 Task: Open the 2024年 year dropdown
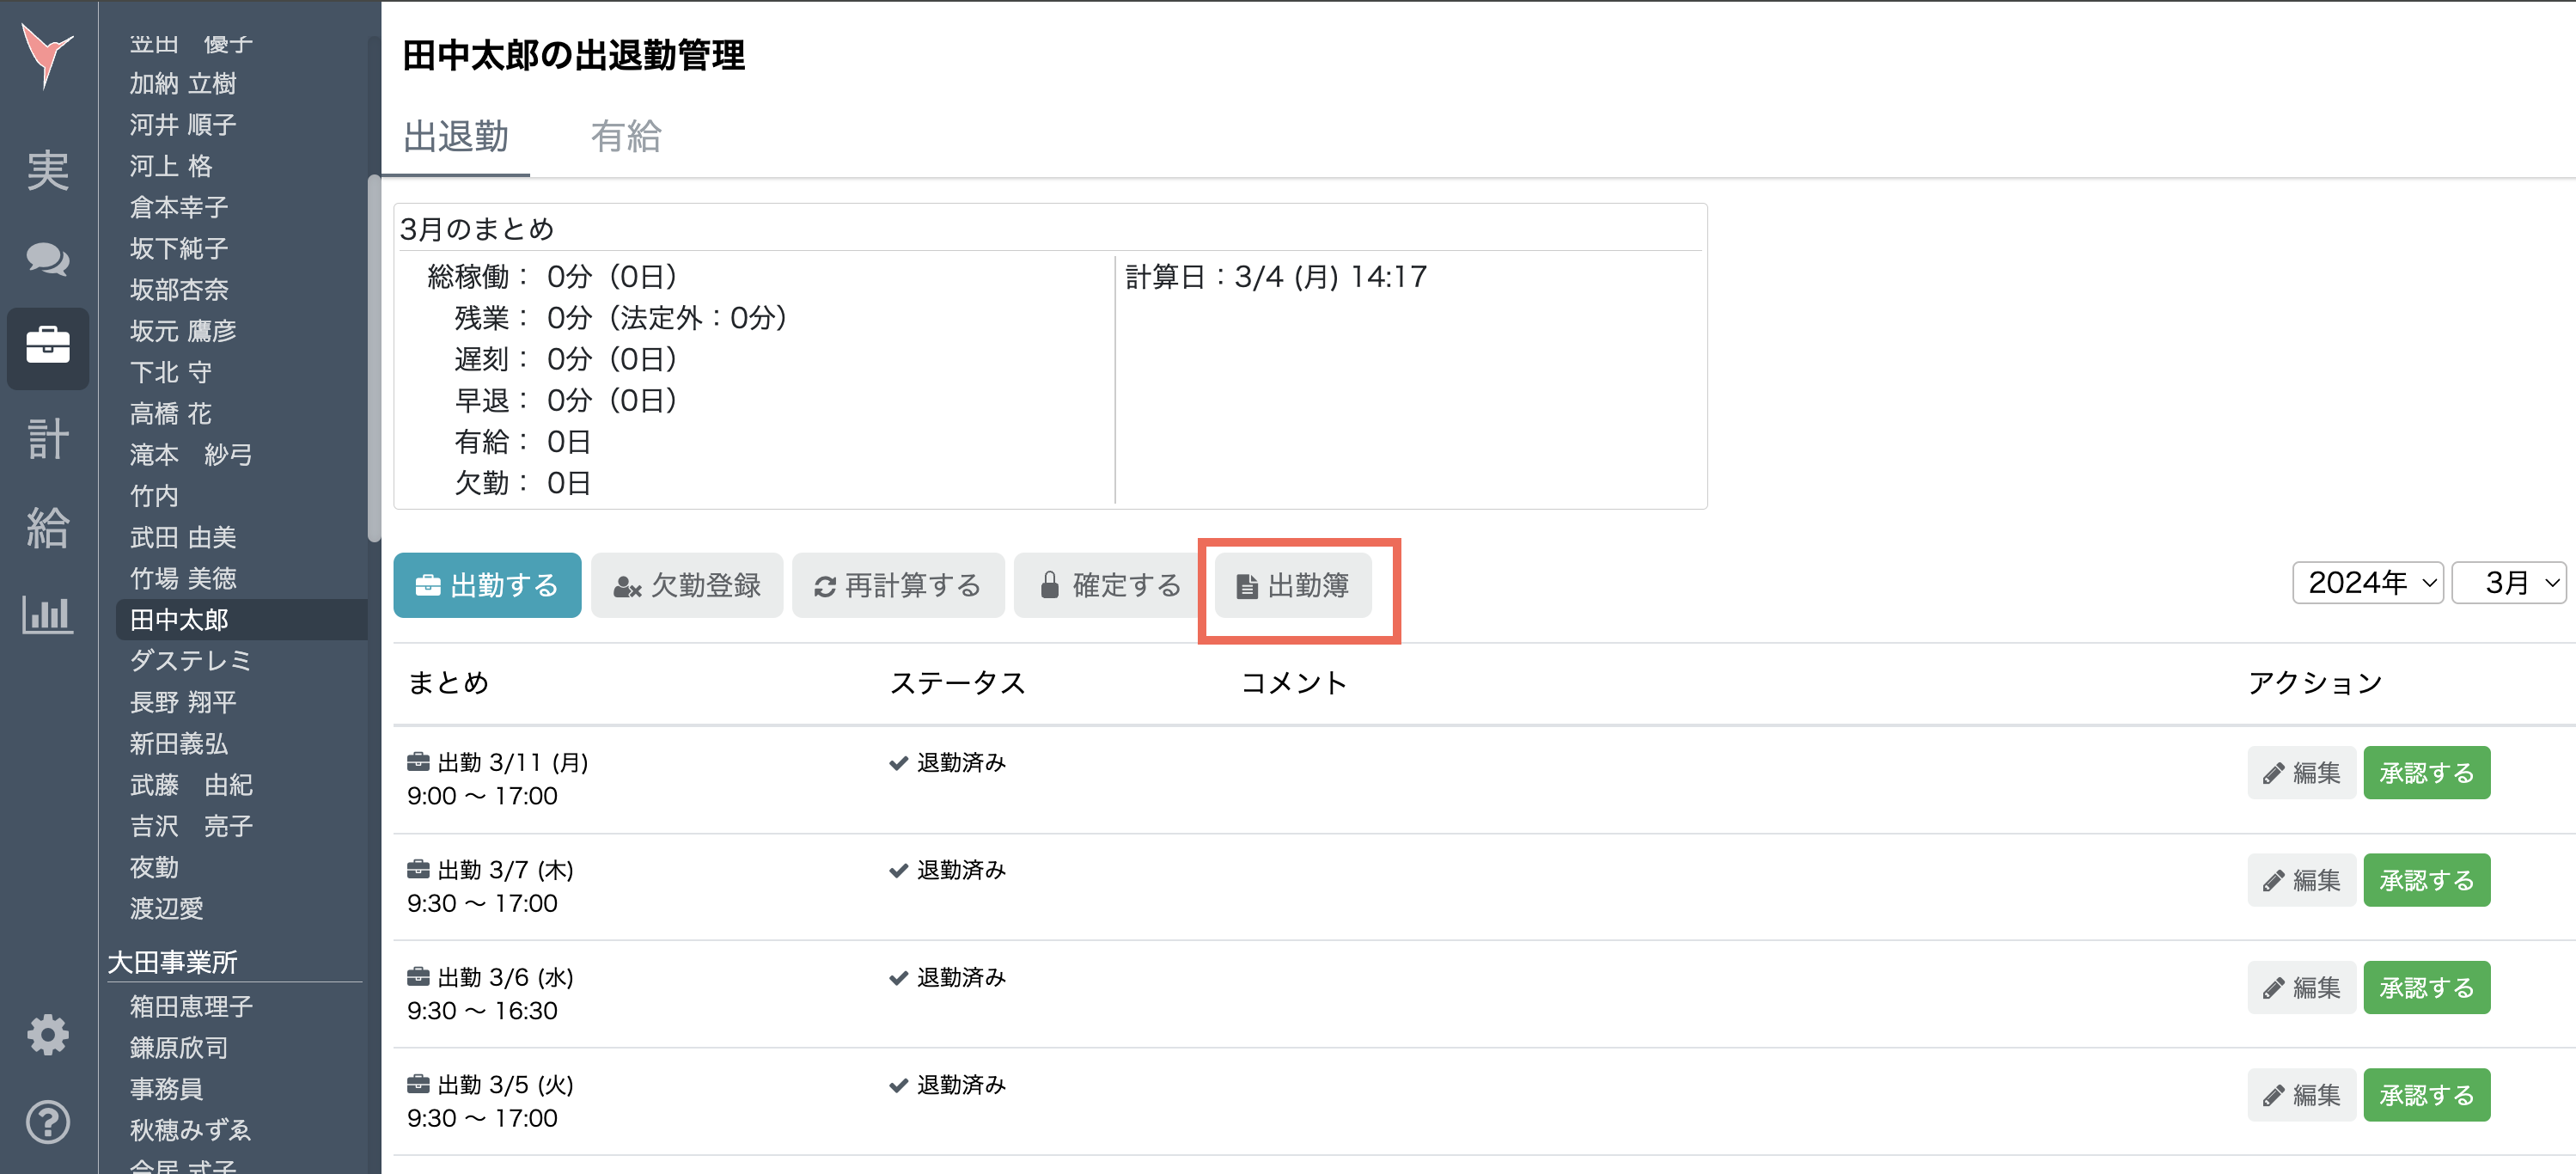2367,583
